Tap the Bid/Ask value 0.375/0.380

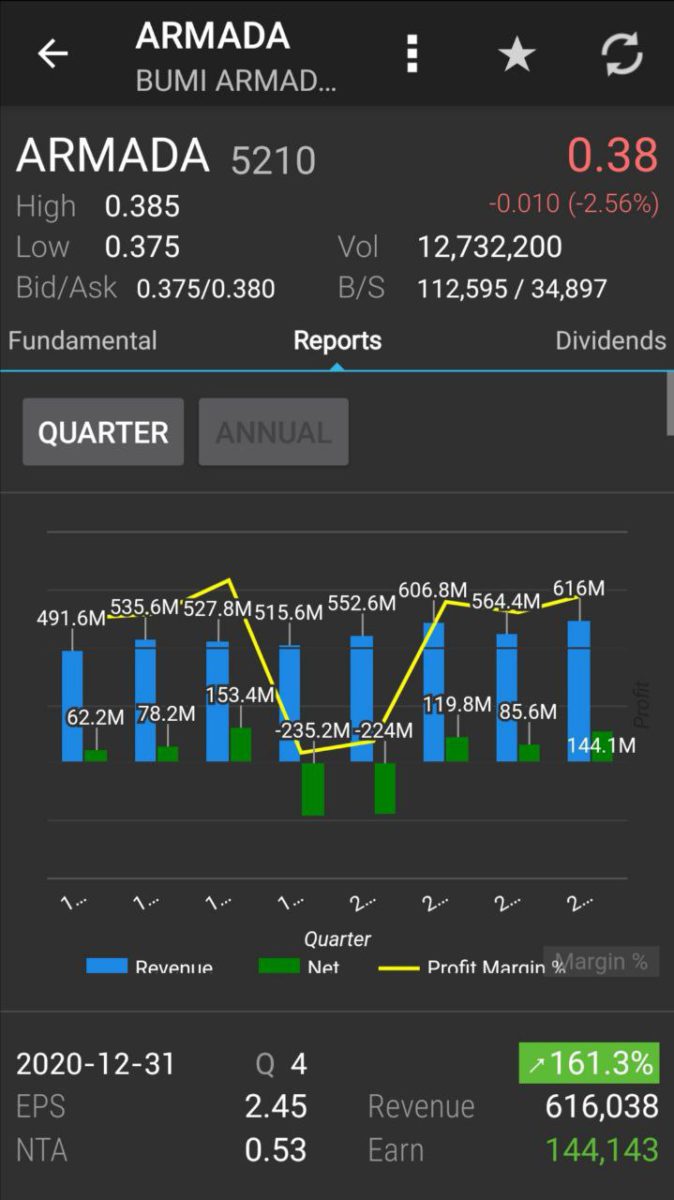pyautogui.click(x=206, y=289)
